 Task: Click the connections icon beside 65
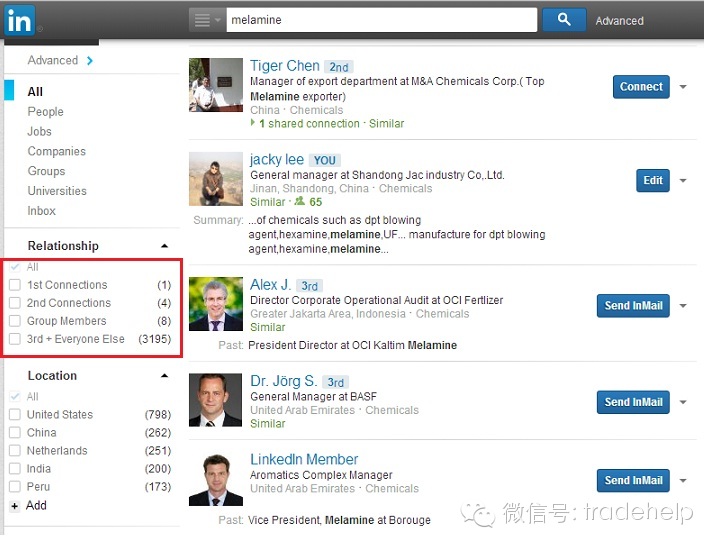(x=300, y=201)
